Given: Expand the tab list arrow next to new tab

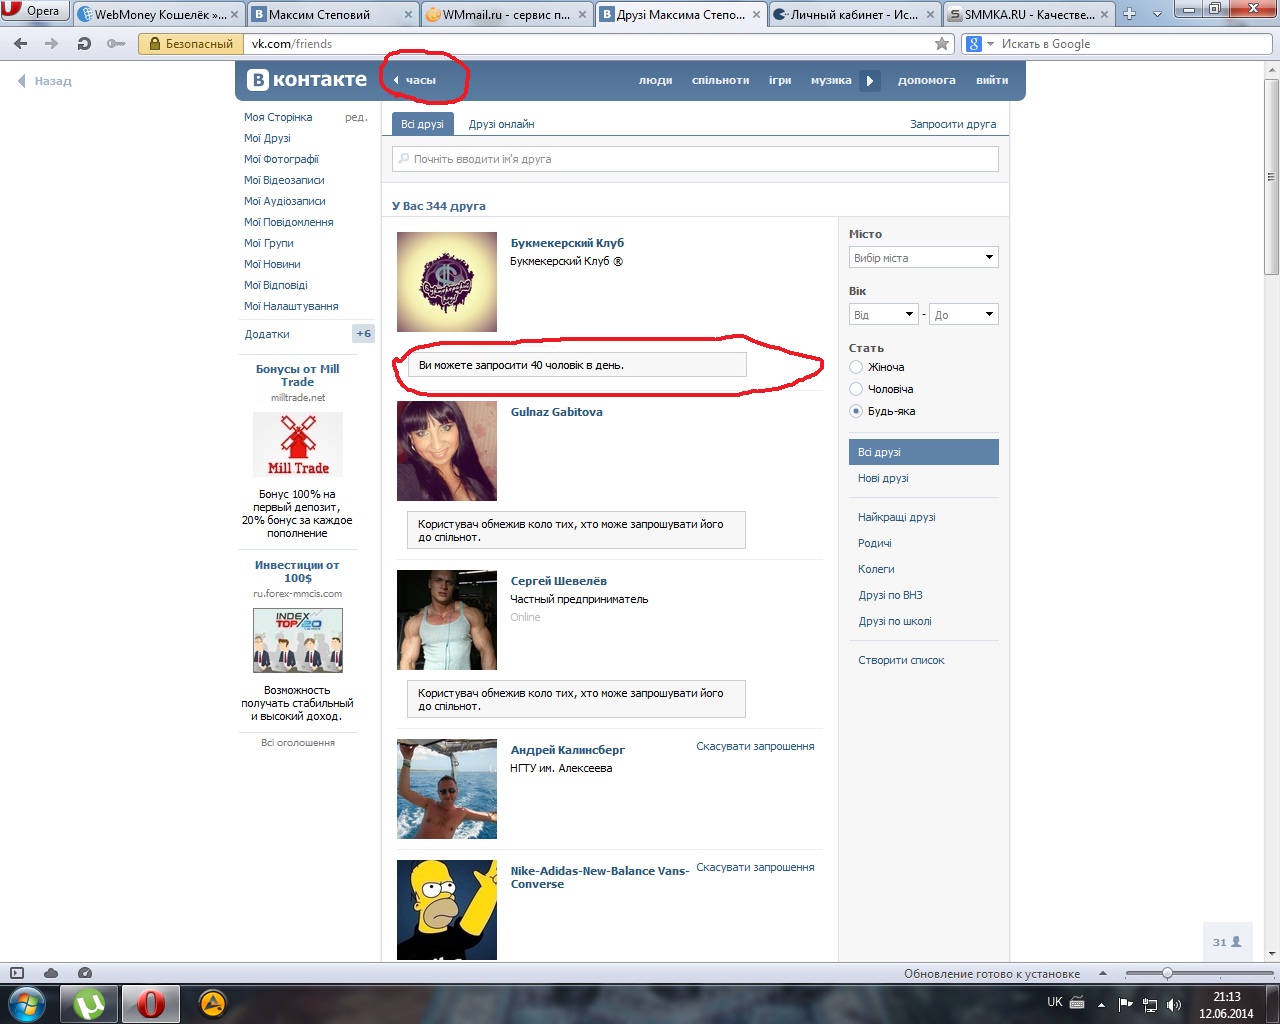Looking at the screenshot, I should pyautogui.click(x=1157, y=14).
